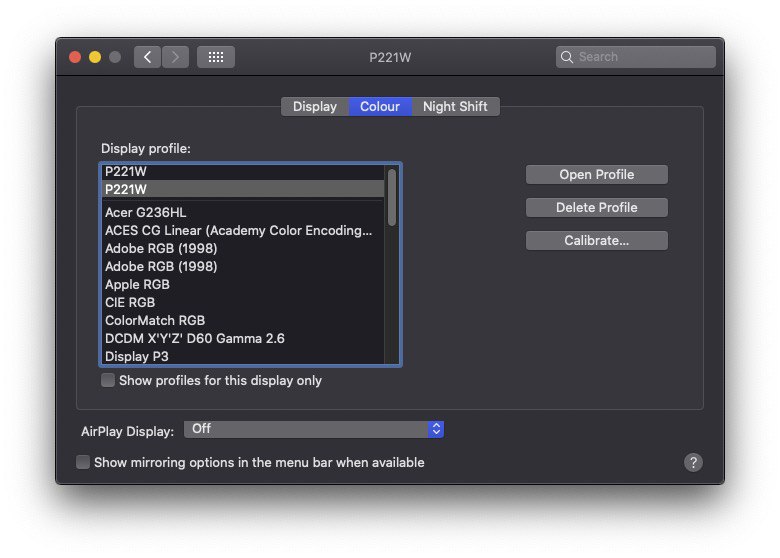Screen dimensions: 780x558
Task: Pick the CIE RGB profile
Action: (x=243, y=302)
